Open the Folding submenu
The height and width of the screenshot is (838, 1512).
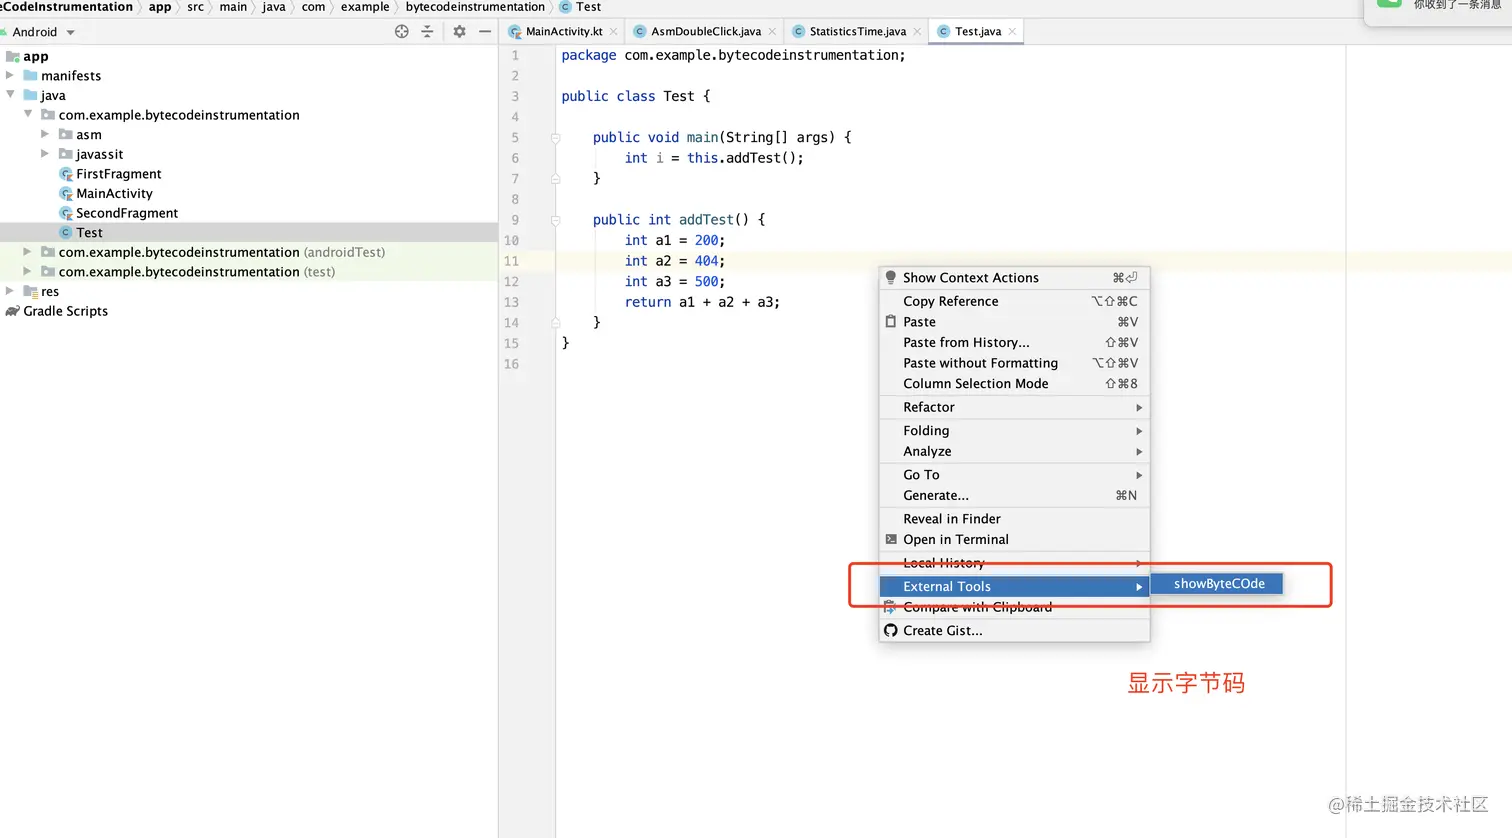[x=1014, y=431]
